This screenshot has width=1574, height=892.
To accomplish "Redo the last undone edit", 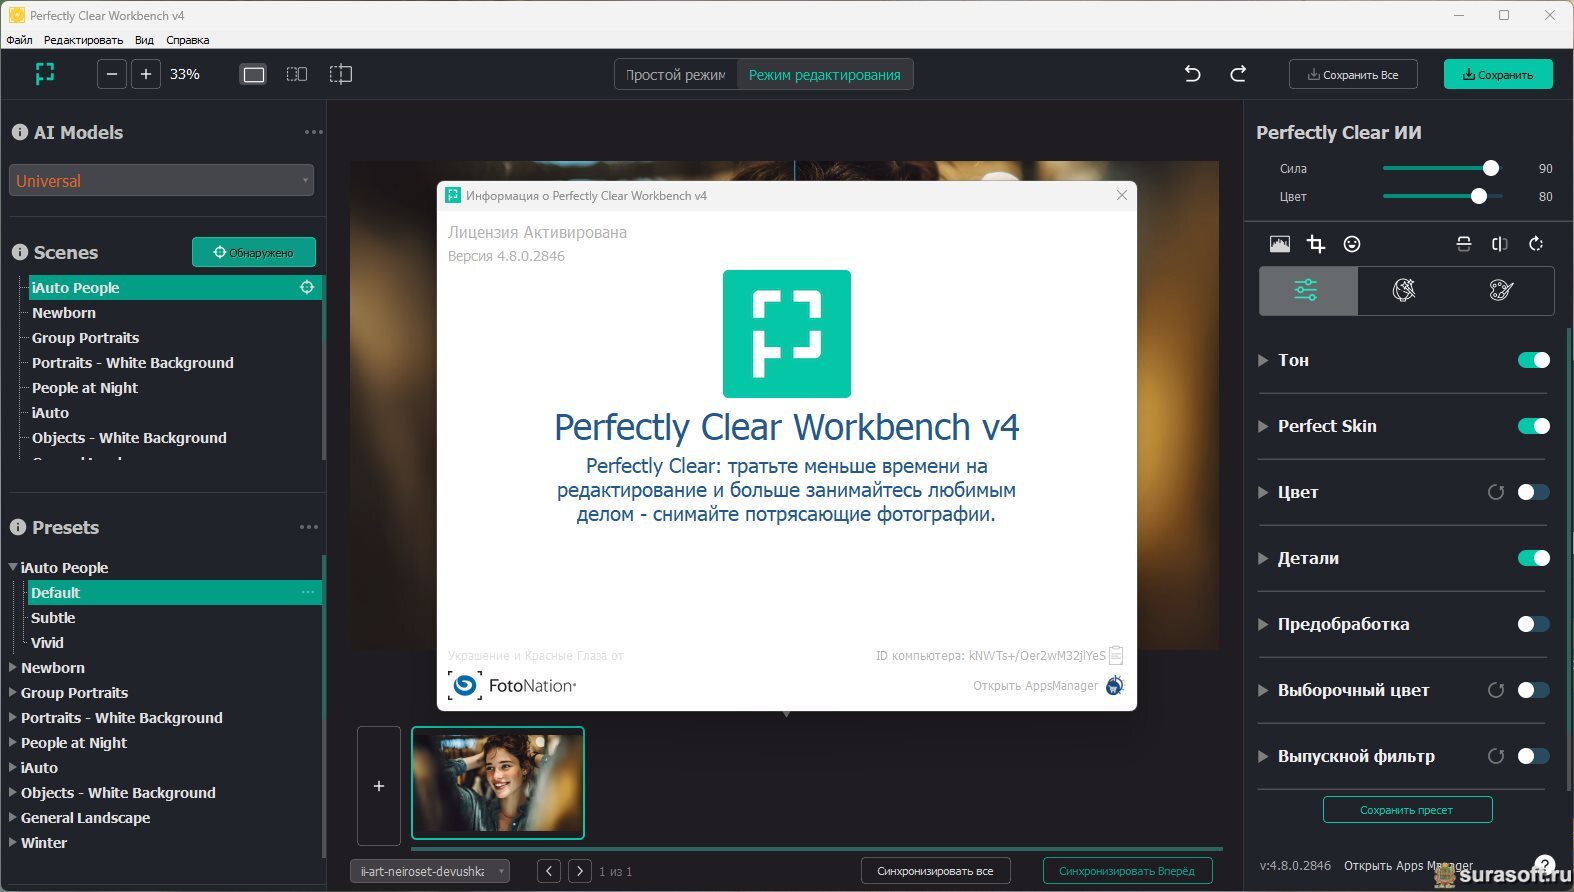I will [1238, 74].
